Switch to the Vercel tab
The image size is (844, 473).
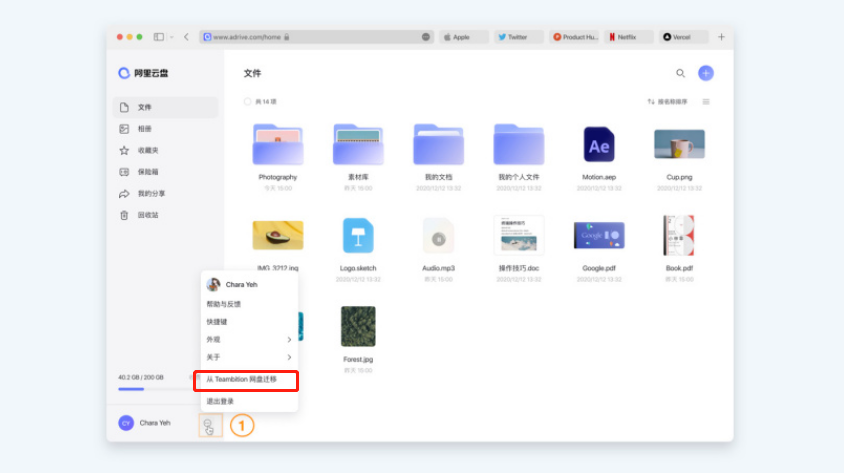coord(684,37)
